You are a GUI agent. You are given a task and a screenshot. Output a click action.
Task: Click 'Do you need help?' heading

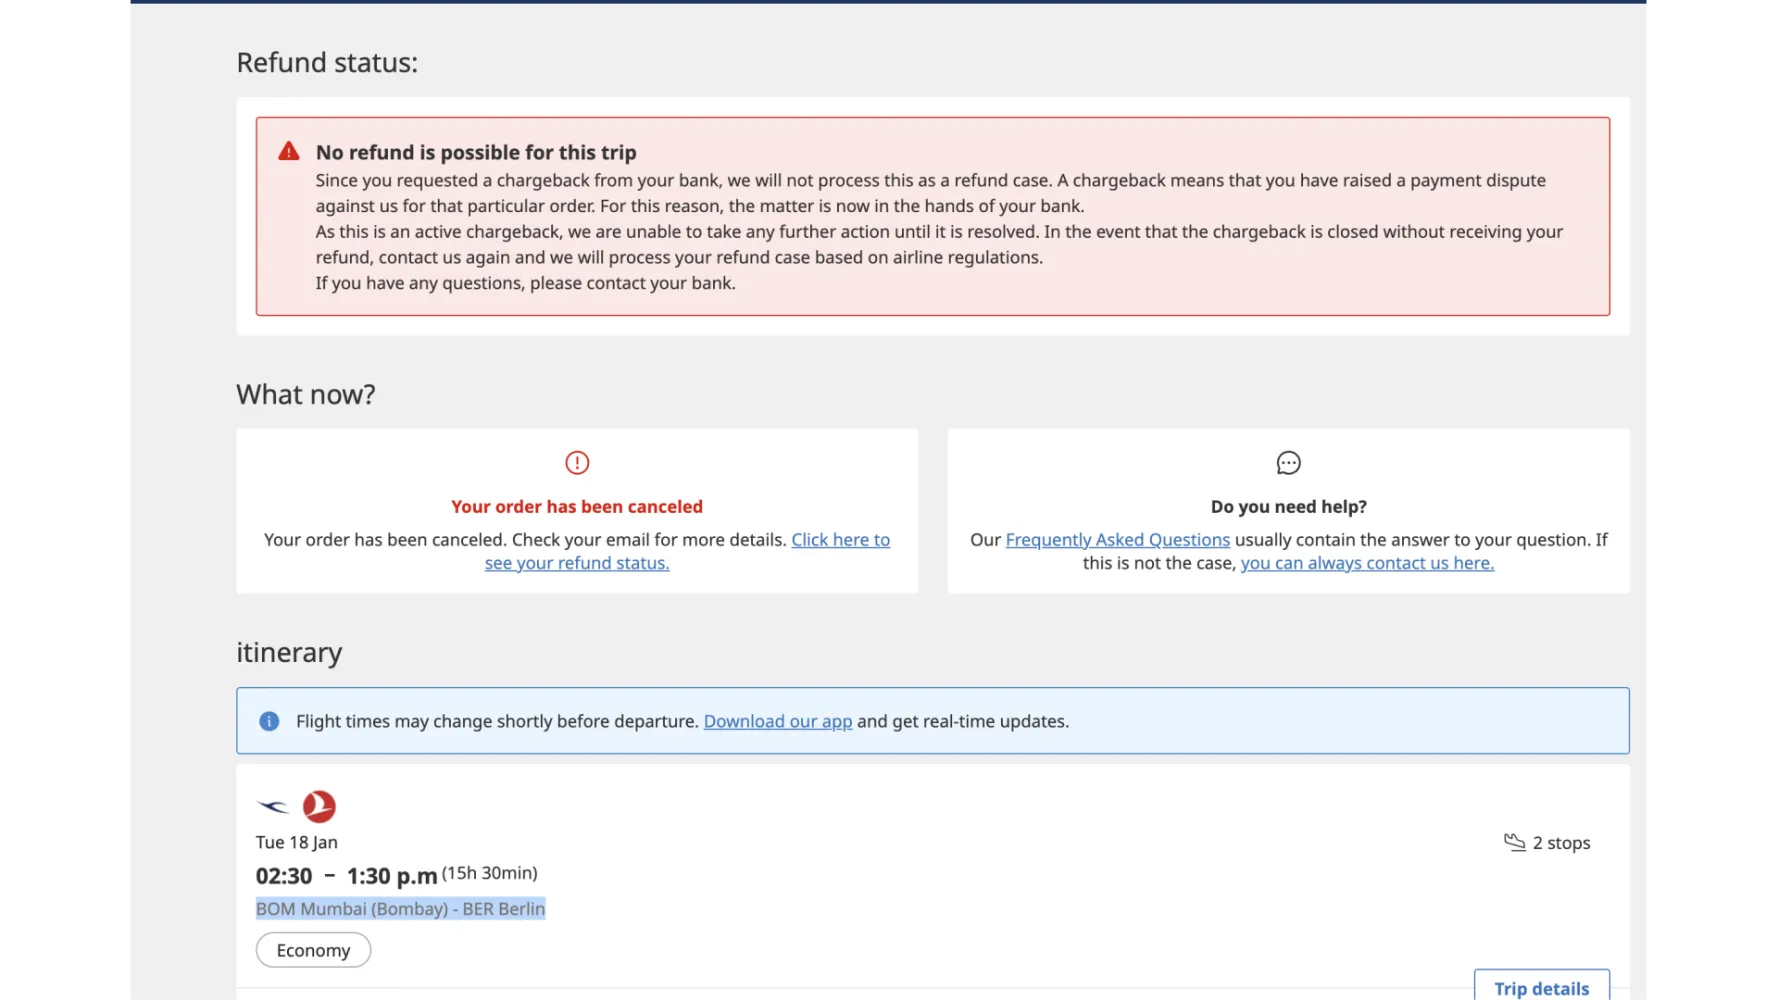[1288, 507]
